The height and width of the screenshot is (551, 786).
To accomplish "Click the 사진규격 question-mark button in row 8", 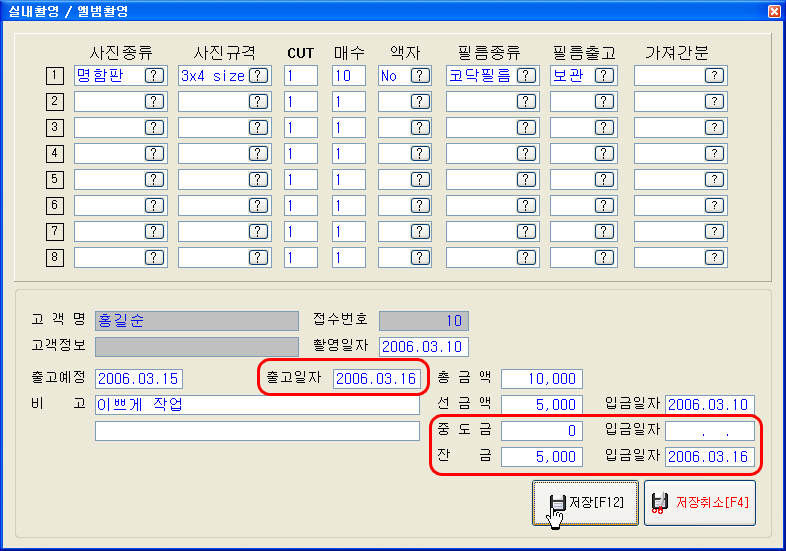I will tap(258, 258).
